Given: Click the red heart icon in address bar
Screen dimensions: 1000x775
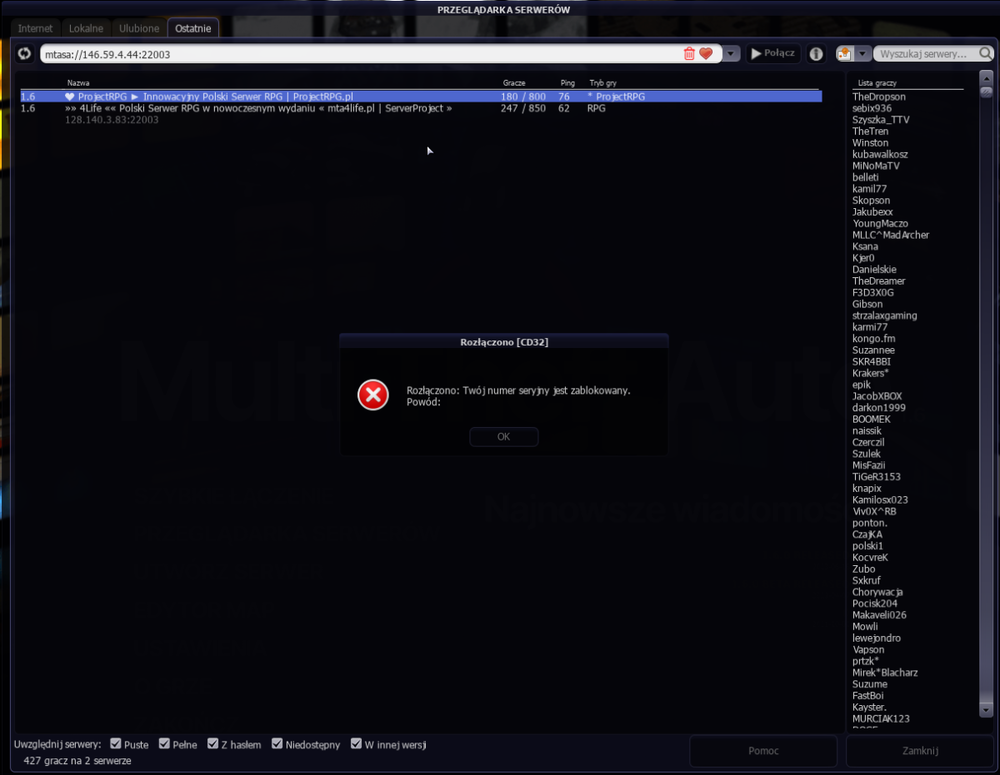Looking at the screenshot, I should pyautogui.click(x=705, y=54).
